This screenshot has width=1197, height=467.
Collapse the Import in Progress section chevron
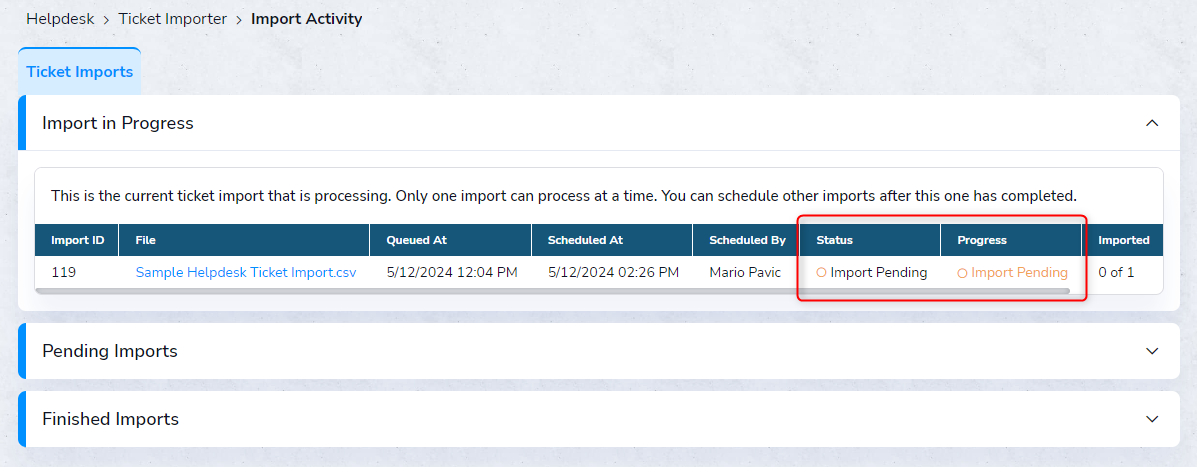click(1152, 123)
